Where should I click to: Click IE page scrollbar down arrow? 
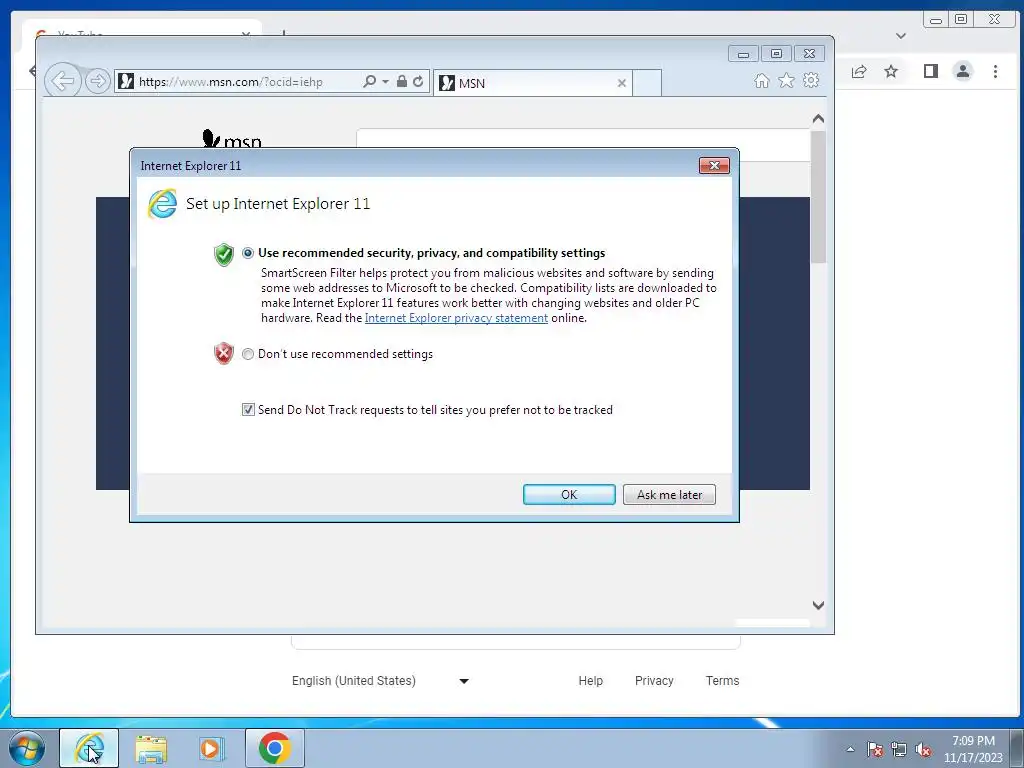pos(818,605)
